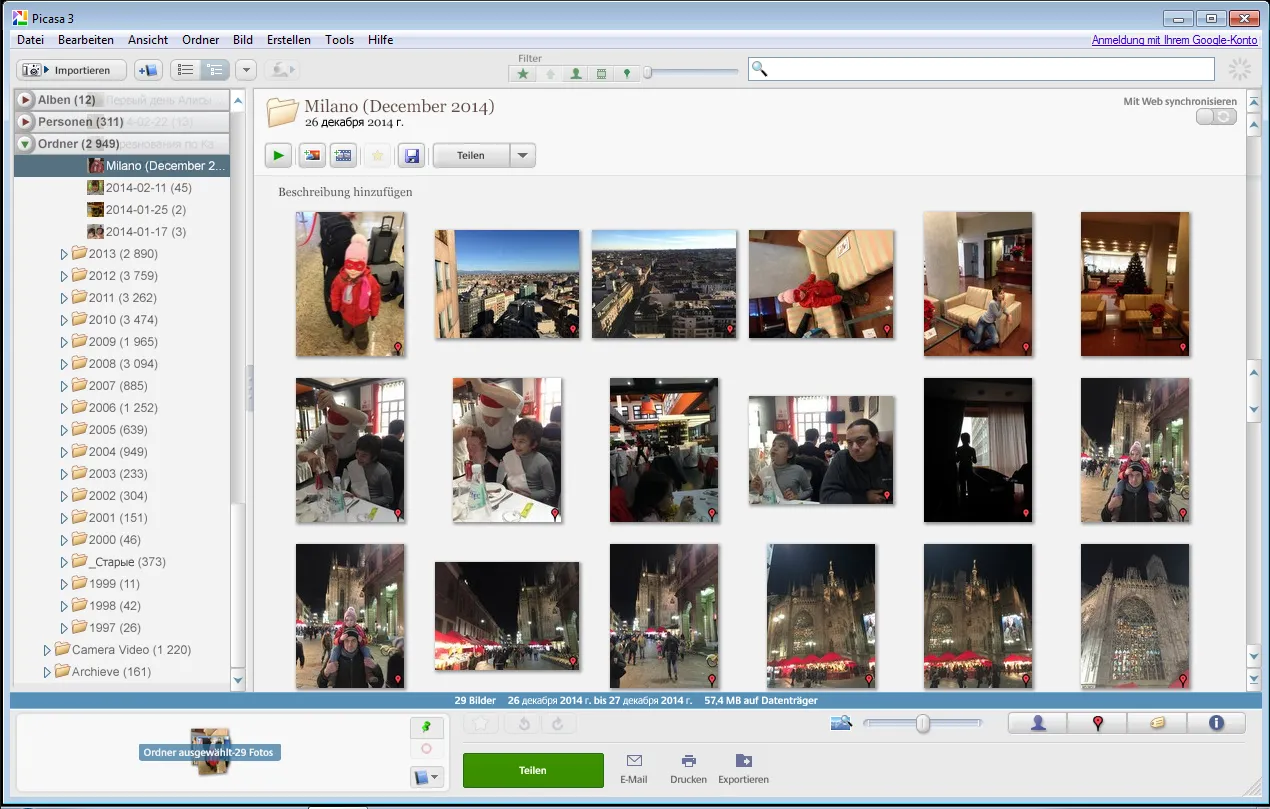The width and height of the screenshot is (1270, 809).
Task: Hold selected items with the green pin
Action: click(x=427, y=727)
